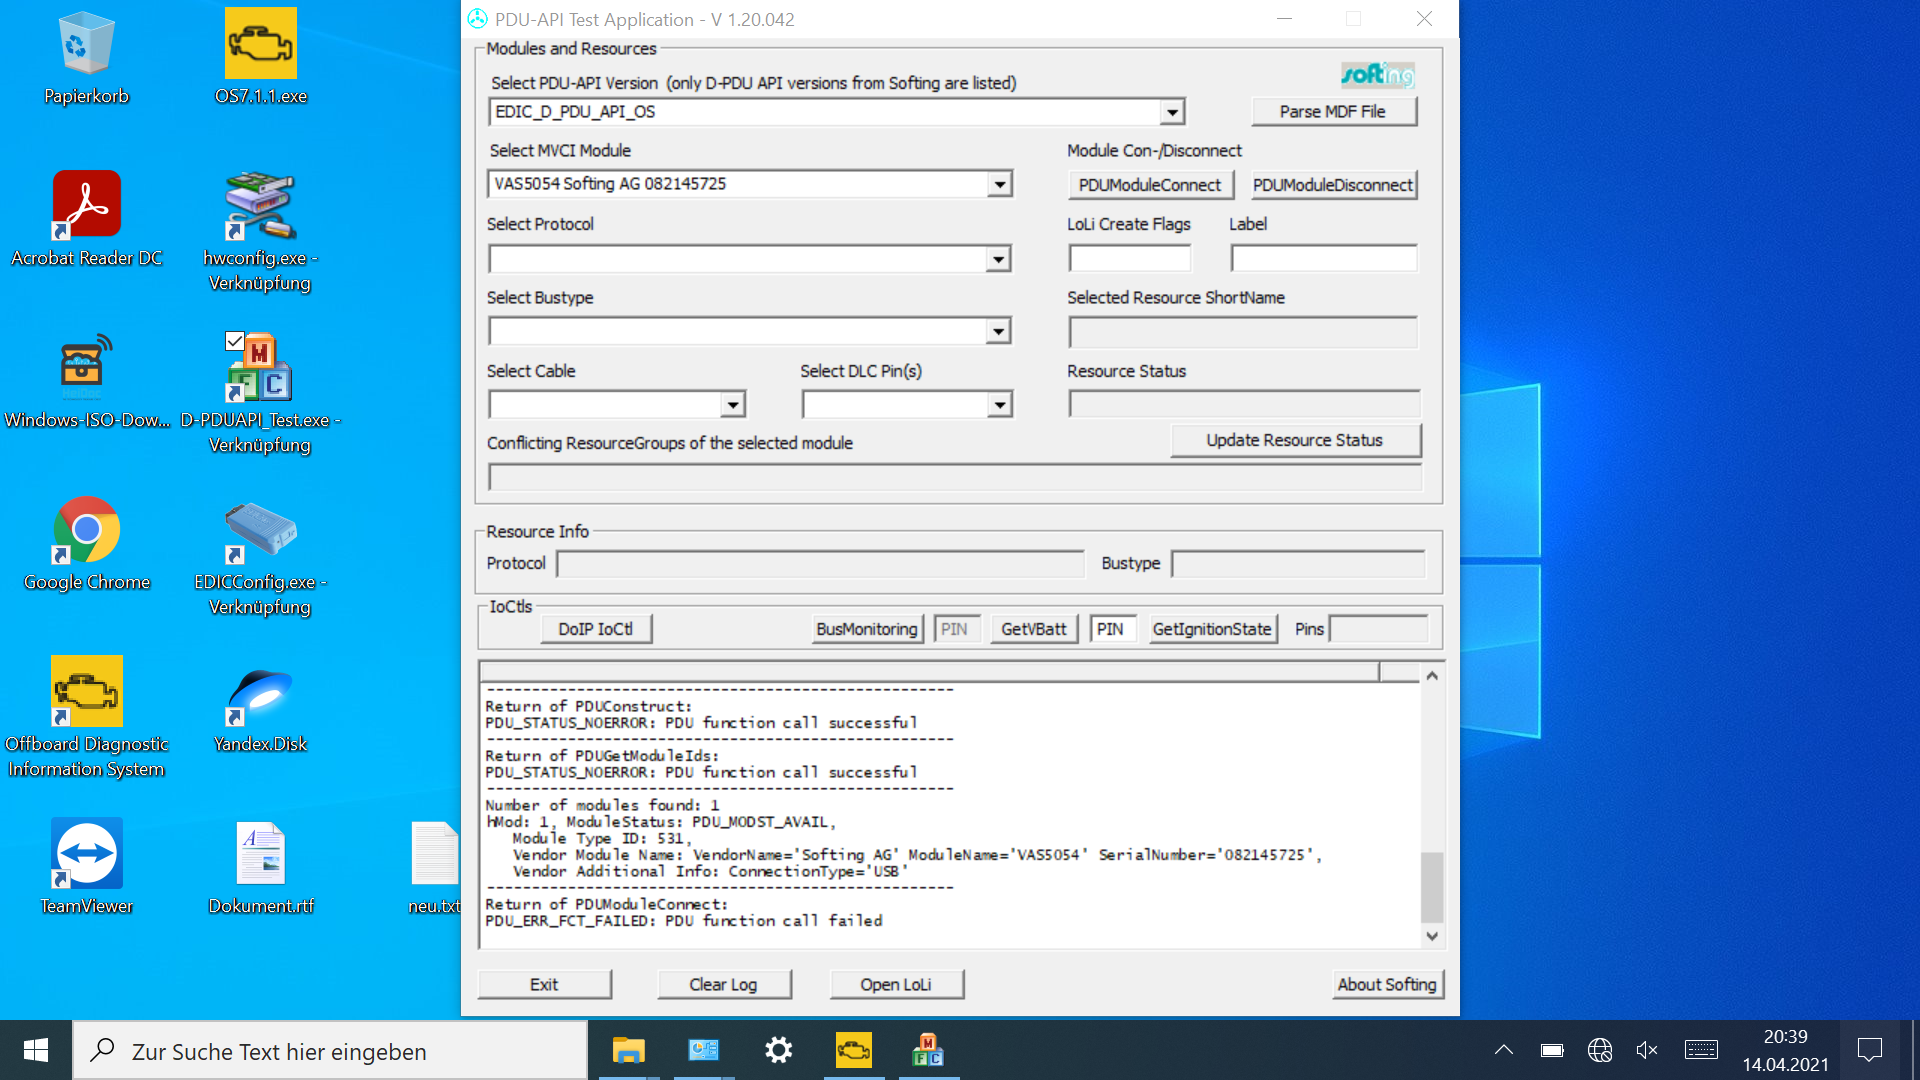The image size is (1920, 1080).
Task: Click the Pins field in IoCtls
Action: click(1378, 629)
